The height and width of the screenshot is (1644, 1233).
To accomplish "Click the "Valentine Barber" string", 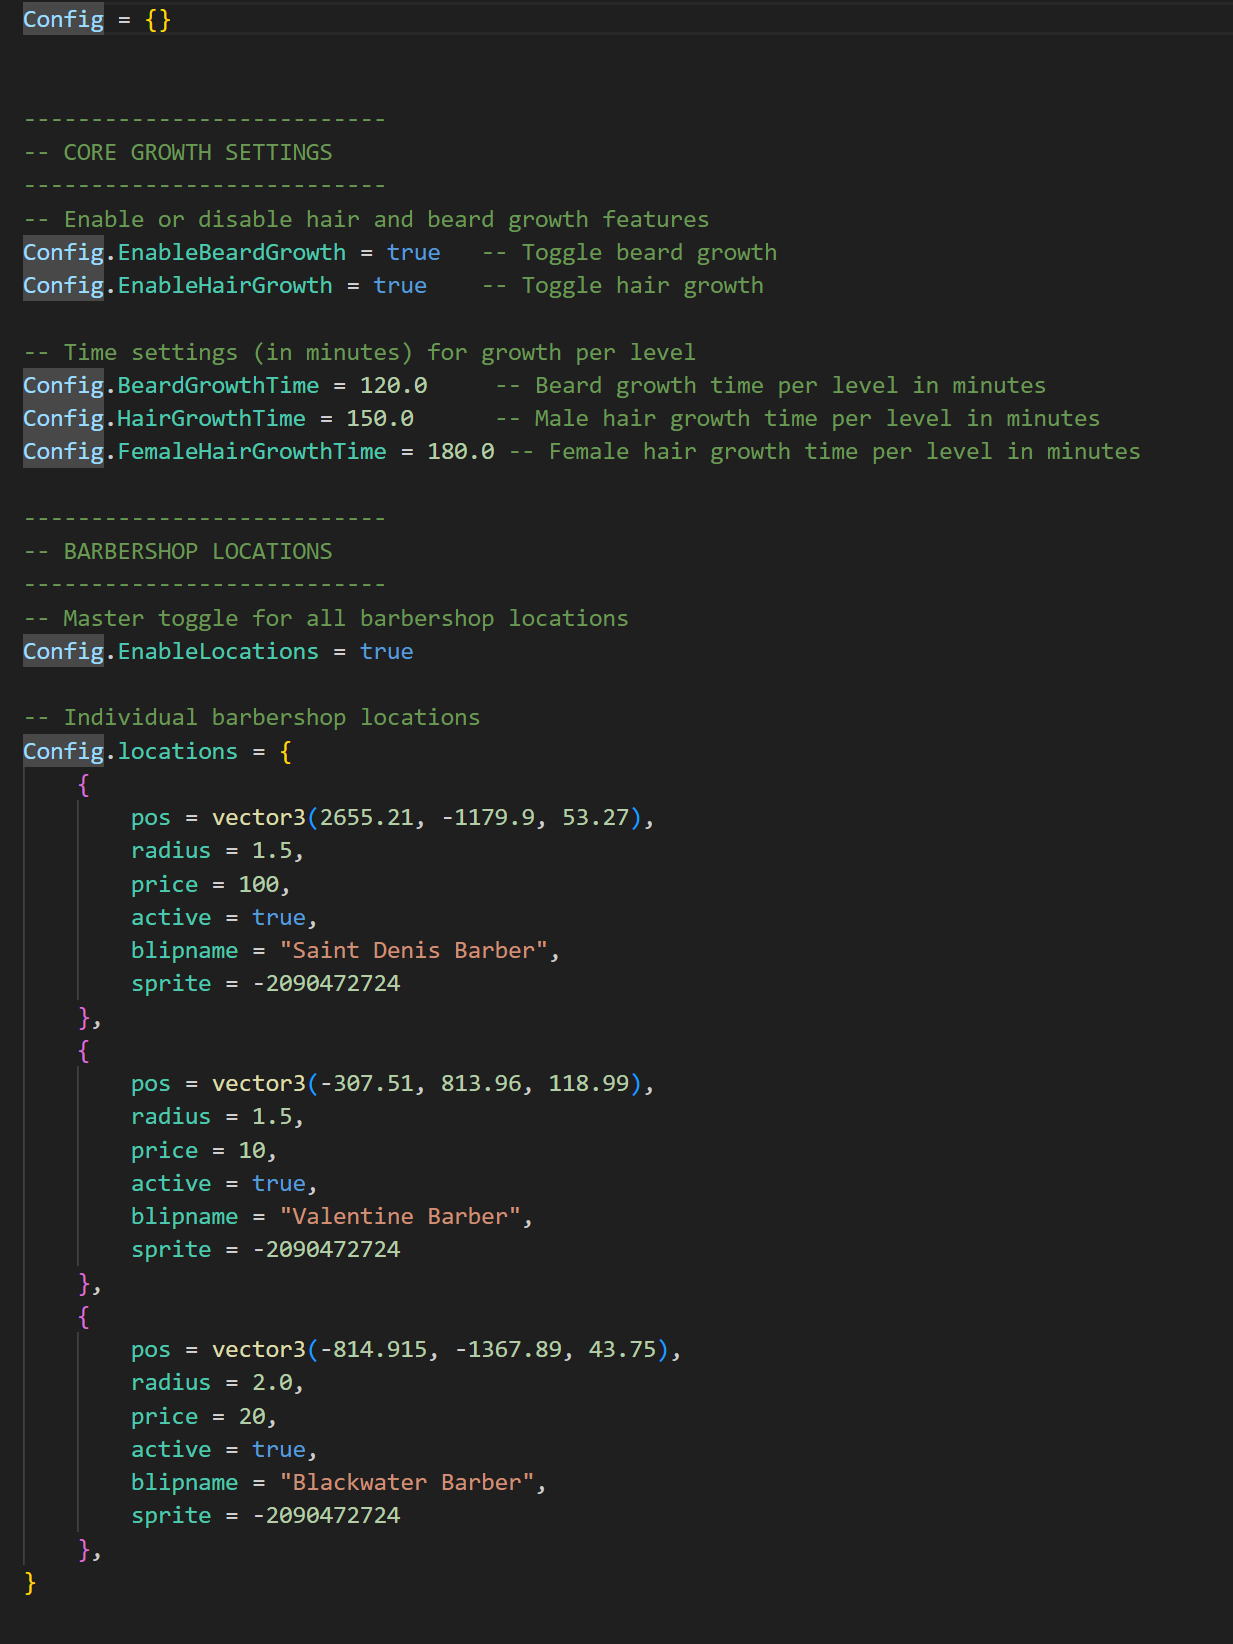I will tap(400, 1216).
